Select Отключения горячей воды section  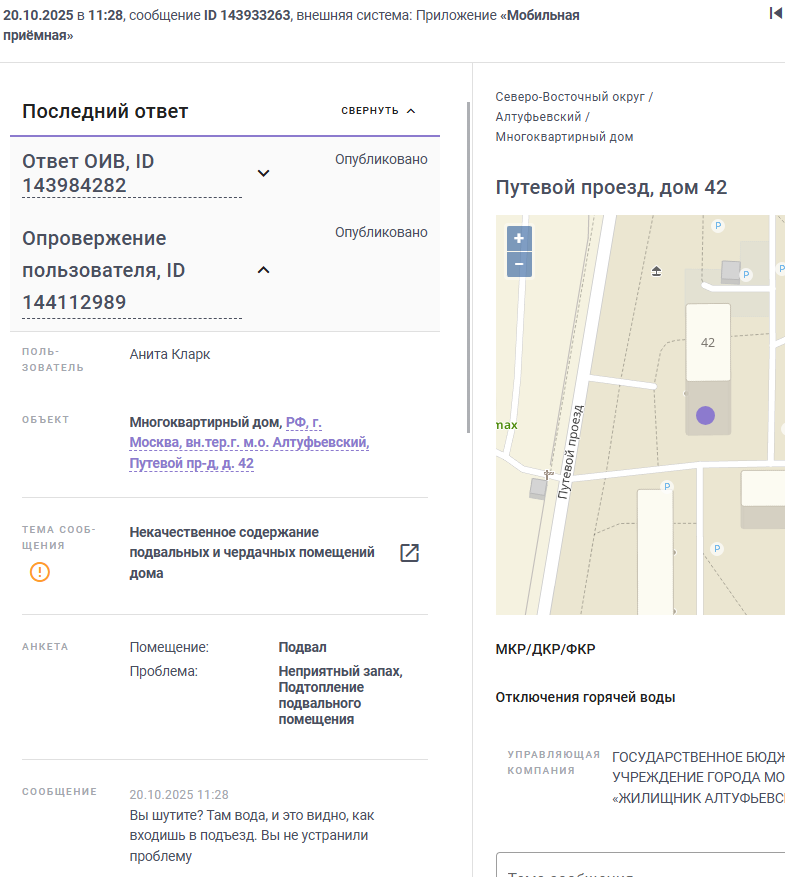[585, 697]
